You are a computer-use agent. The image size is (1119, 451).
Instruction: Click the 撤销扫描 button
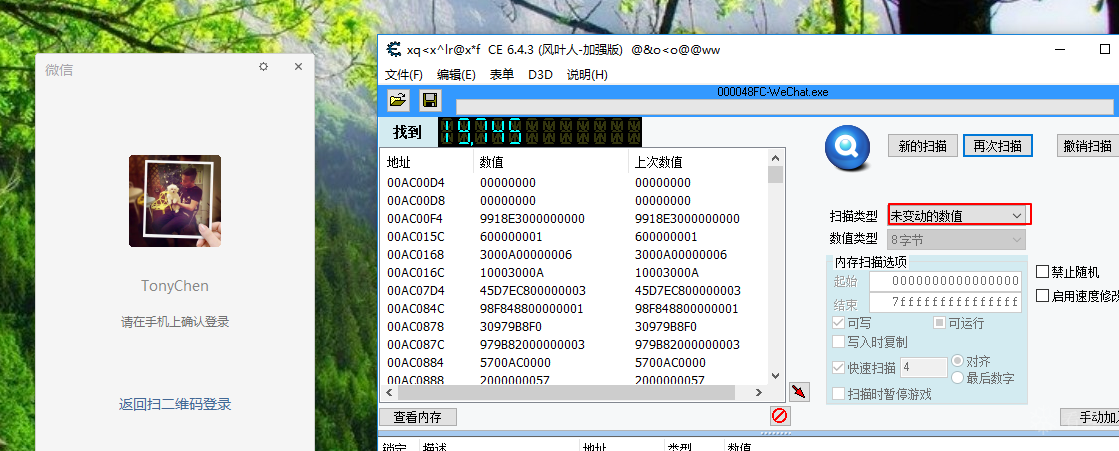[1088, 146]
